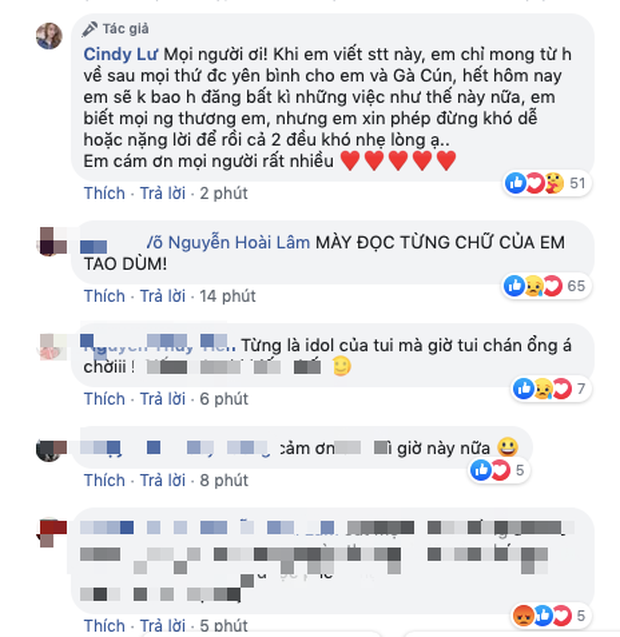620x637 pixels.
Task: Click Thích under the 14 phút comment
Action: click(x=104, y=296)
